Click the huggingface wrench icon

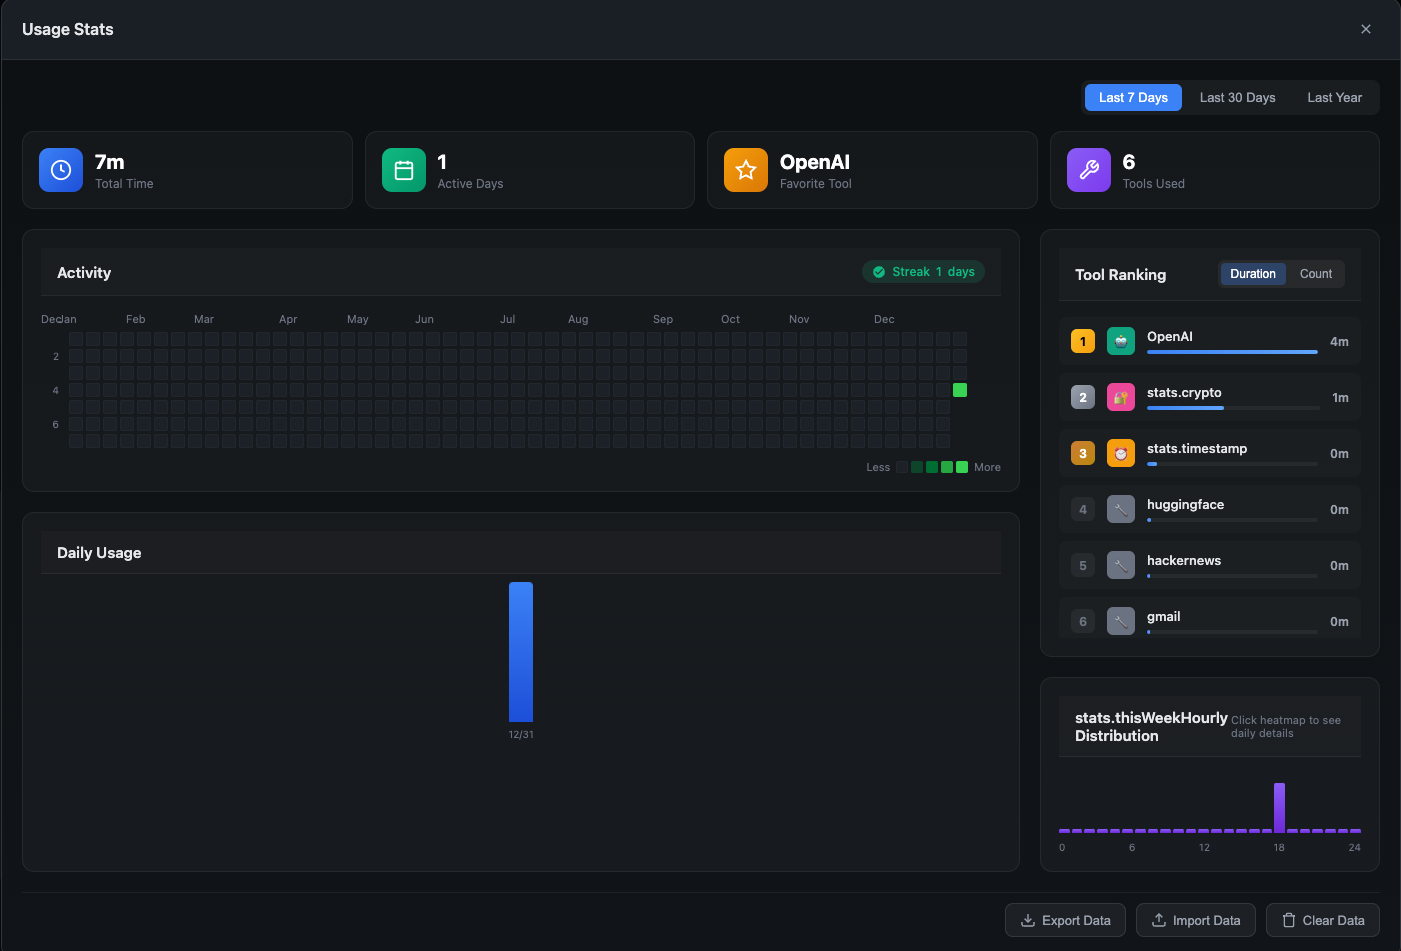pos(1120,509)
